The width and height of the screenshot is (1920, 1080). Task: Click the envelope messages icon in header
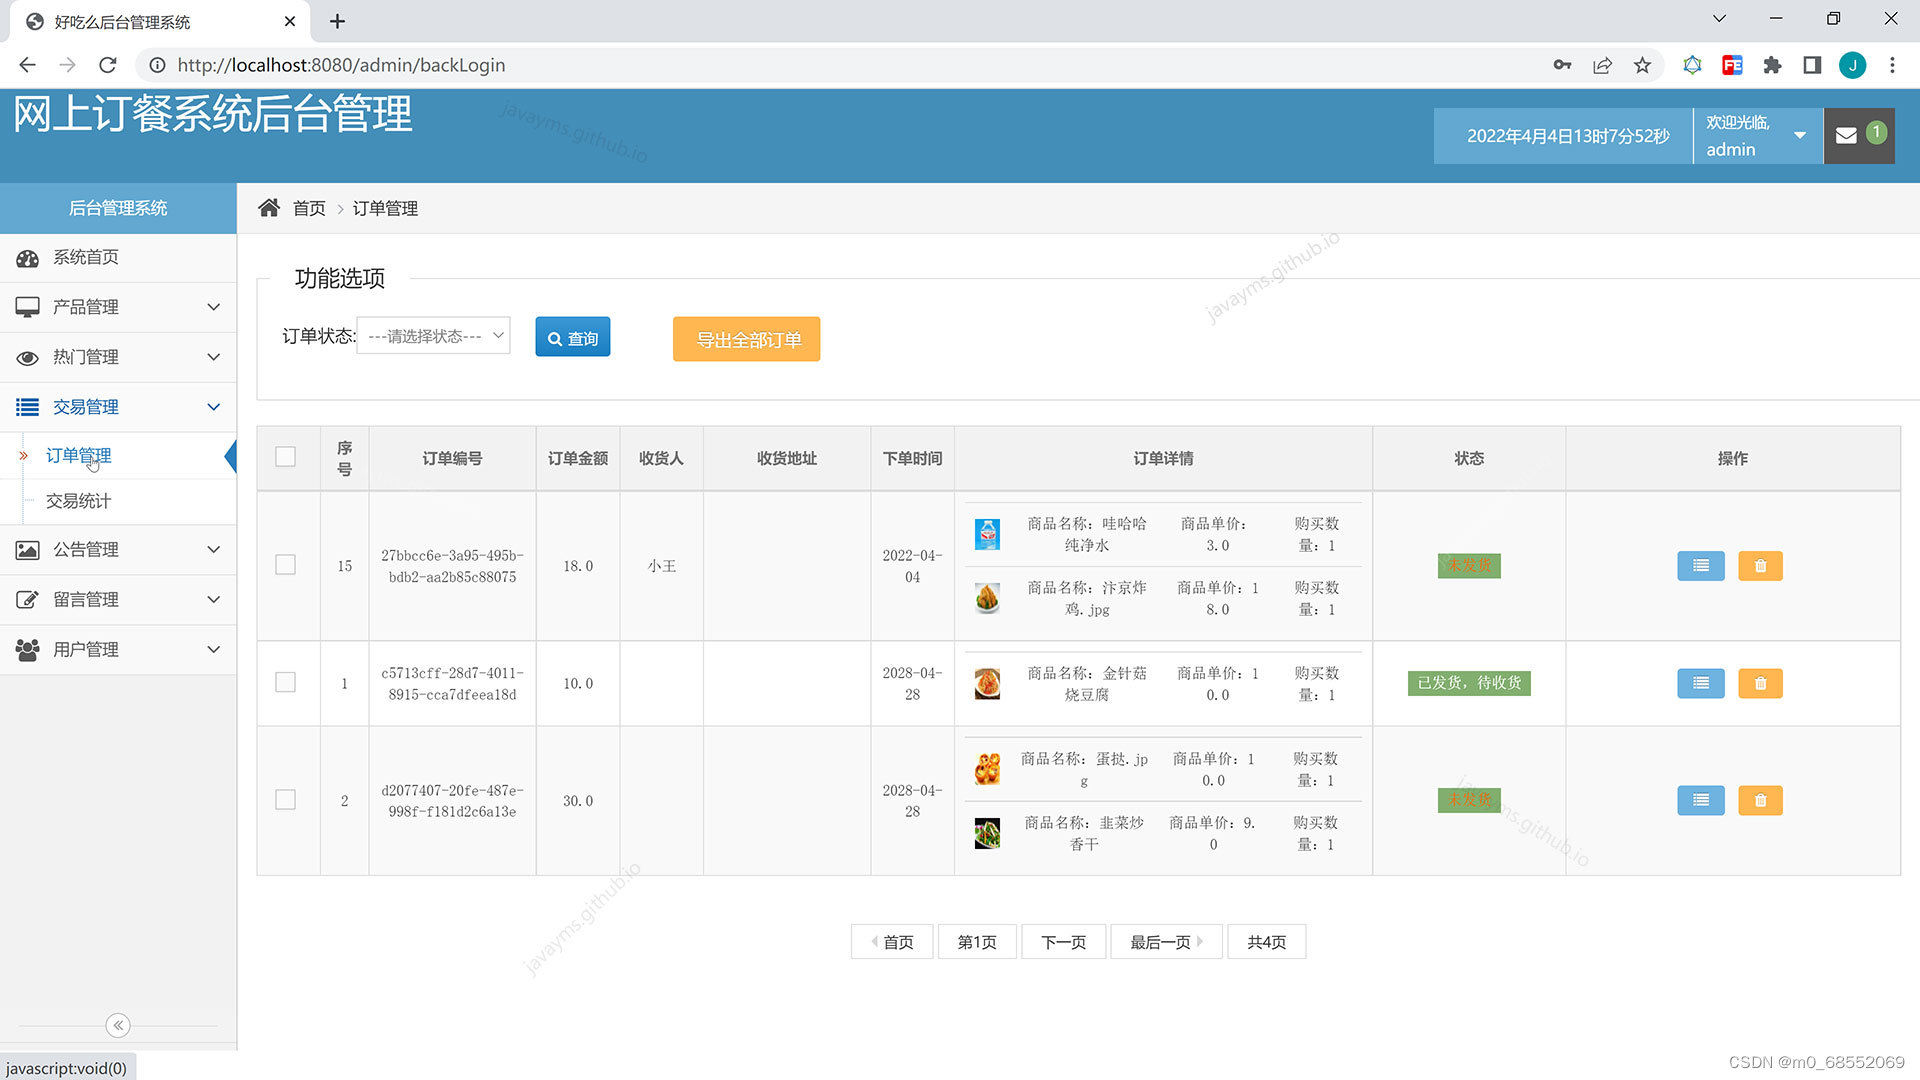point(1847,136)
